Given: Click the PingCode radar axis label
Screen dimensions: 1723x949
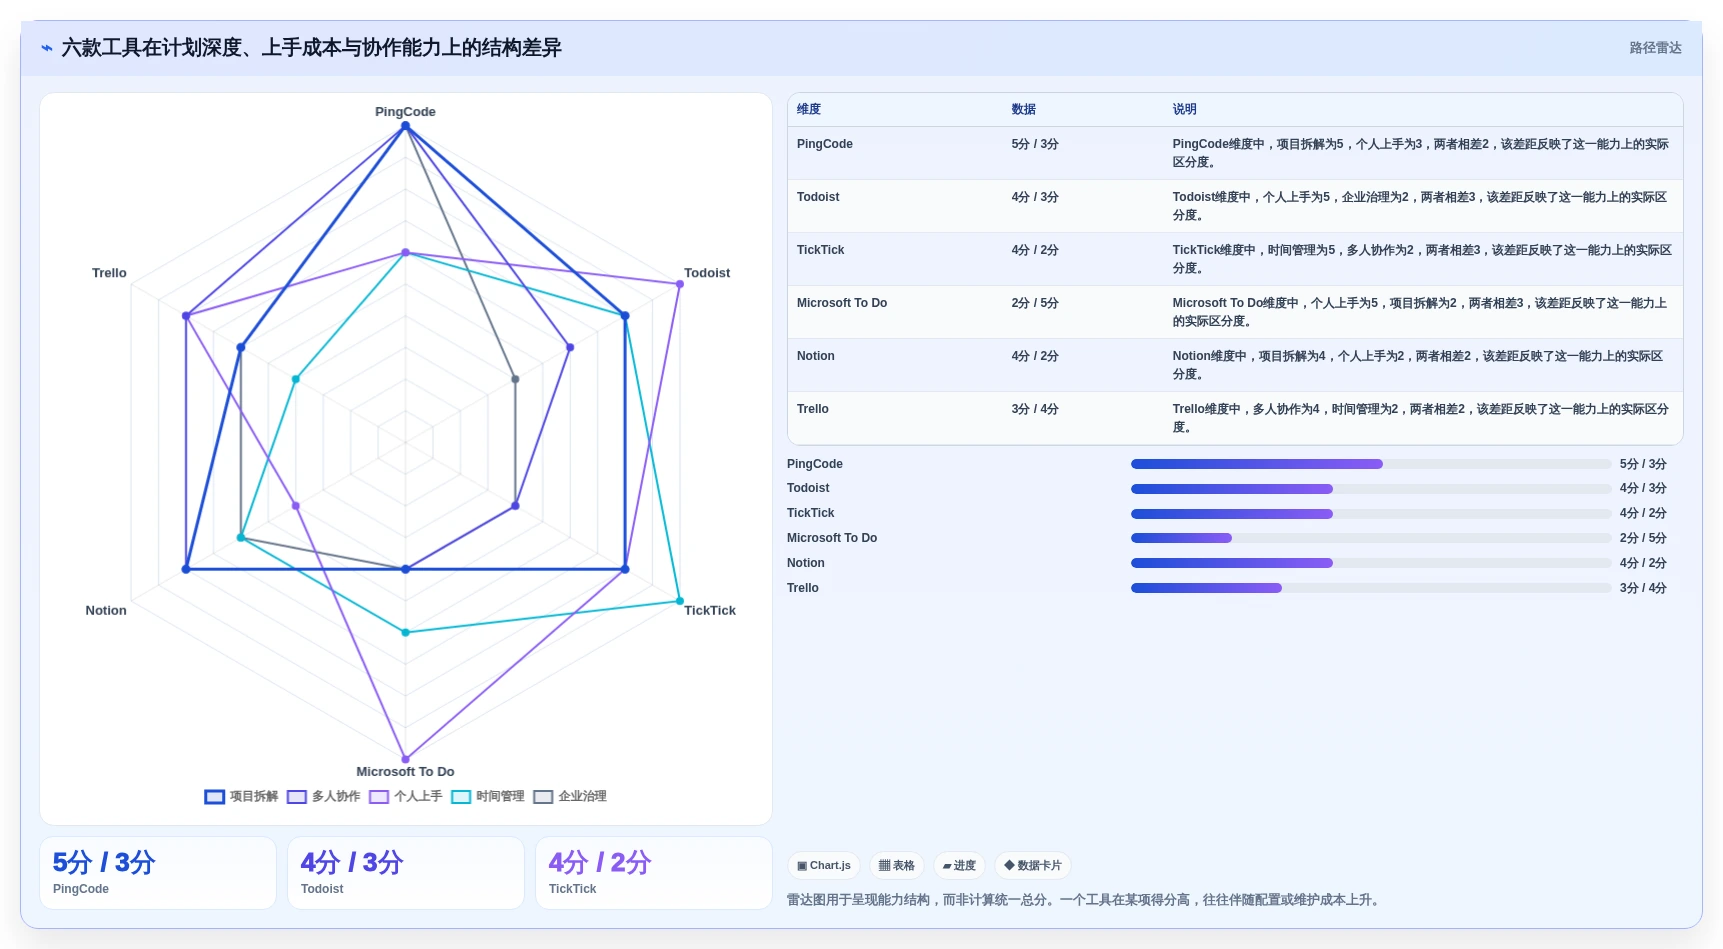Looking at the screenshot, I should (x=405, y=112).
